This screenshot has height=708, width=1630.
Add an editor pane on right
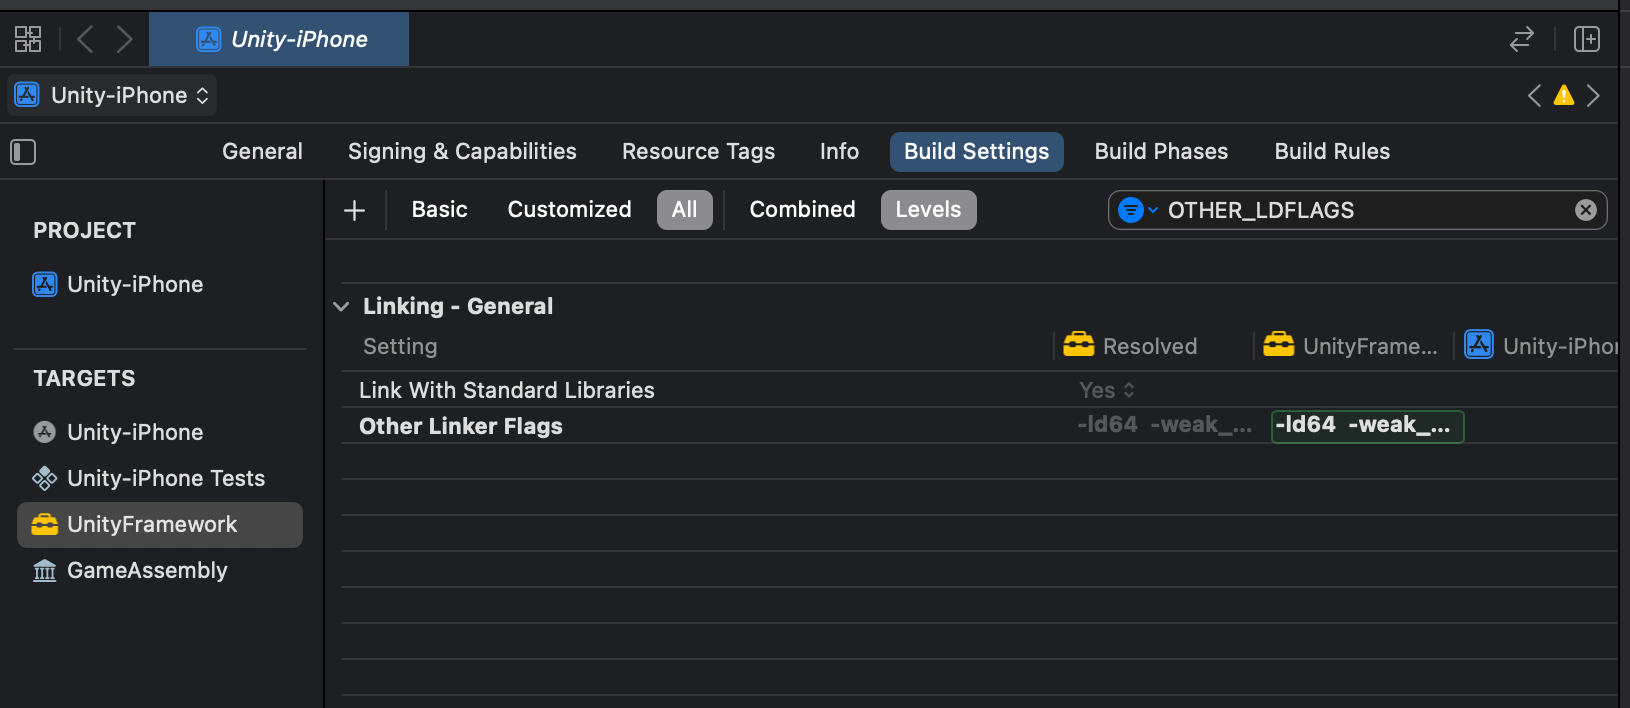(1587, 39)
